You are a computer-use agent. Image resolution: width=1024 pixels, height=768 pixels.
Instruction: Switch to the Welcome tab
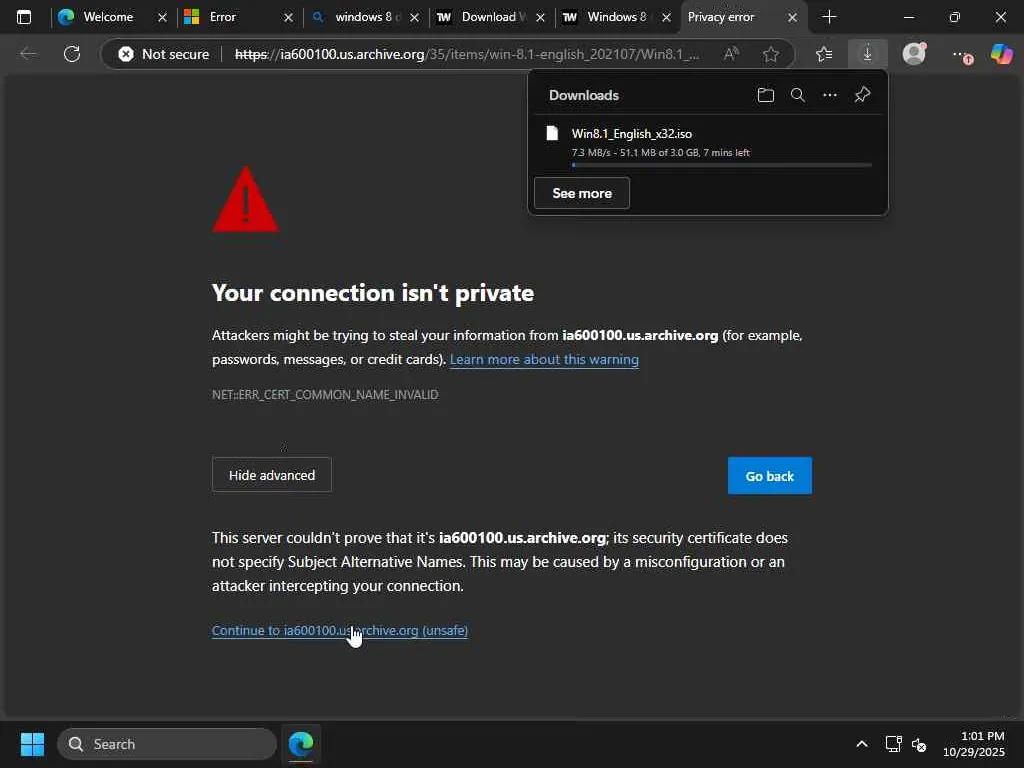tap(108, 17)
